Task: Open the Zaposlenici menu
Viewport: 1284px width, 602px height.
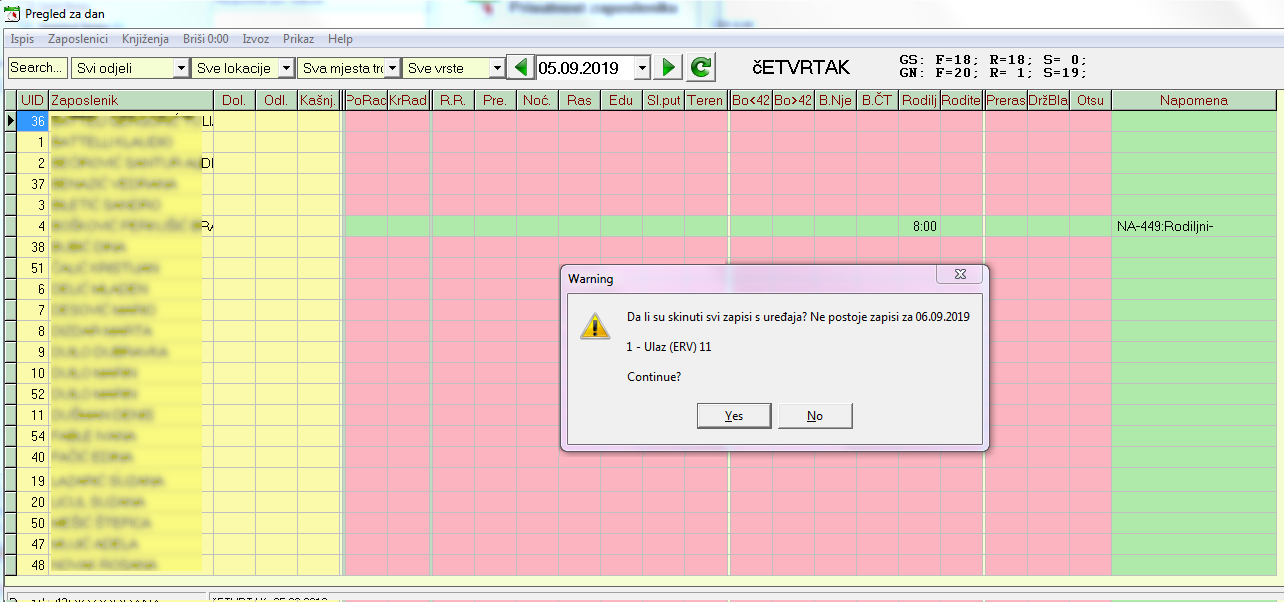Action: point(78,39)
